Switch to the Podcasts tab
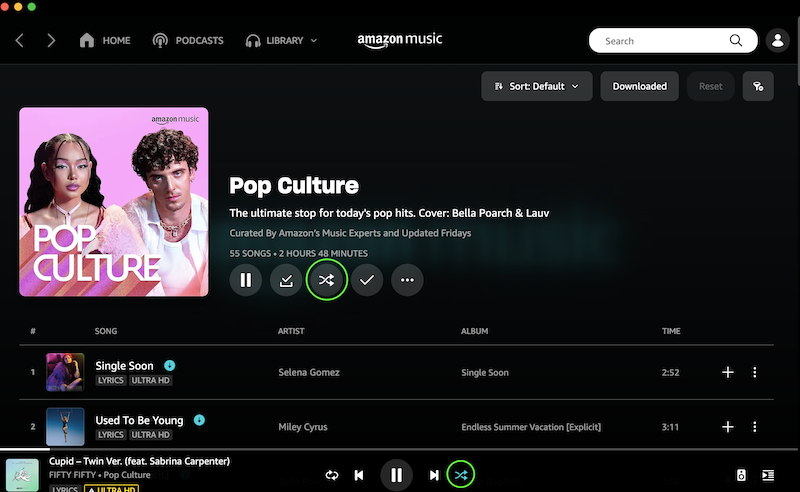 tap(187, 41)
